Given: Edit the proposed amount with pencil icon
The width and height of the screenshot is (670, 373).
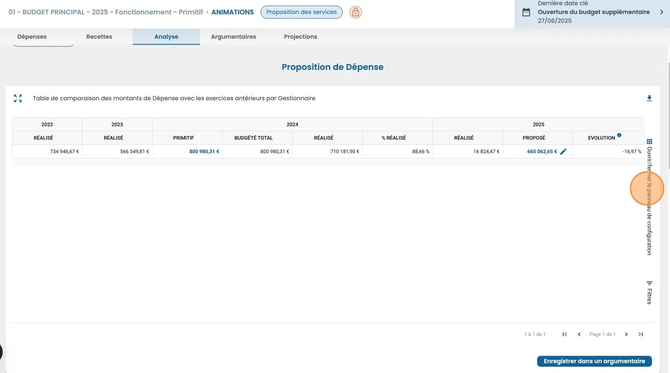Looking at the screenshot, I should click(563, 151).
